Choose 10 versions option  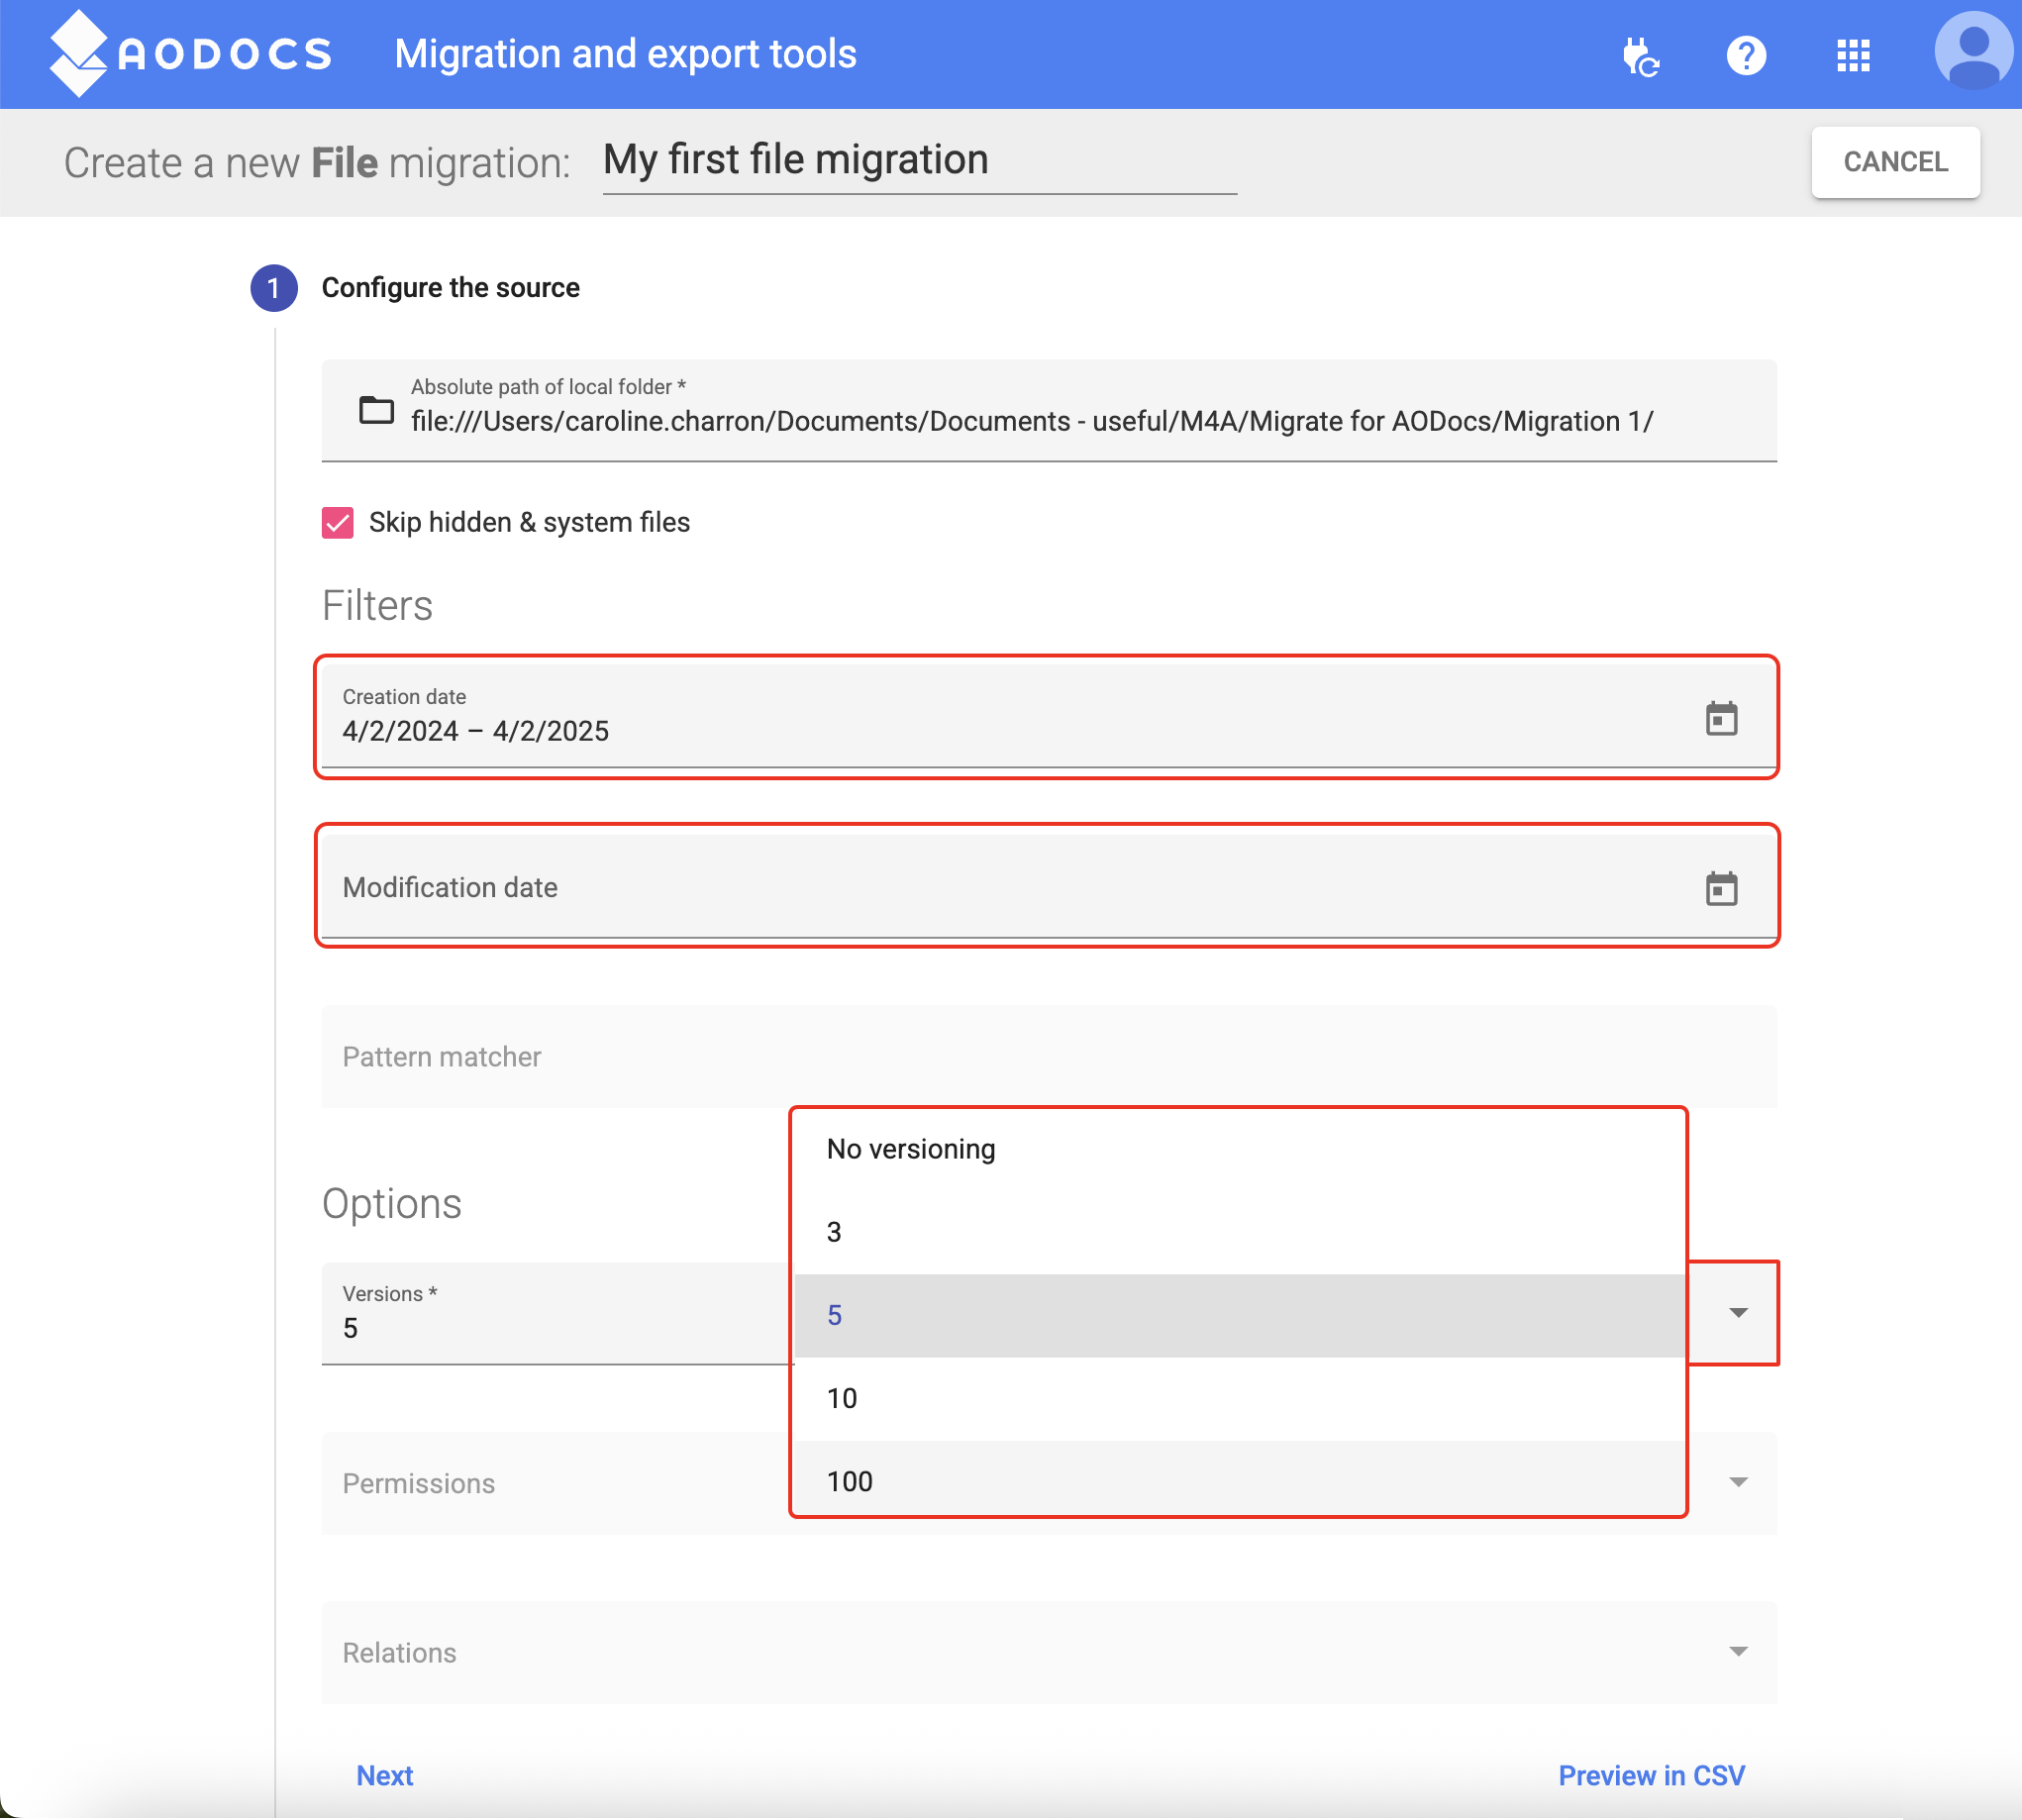tap(1239, 1398)
